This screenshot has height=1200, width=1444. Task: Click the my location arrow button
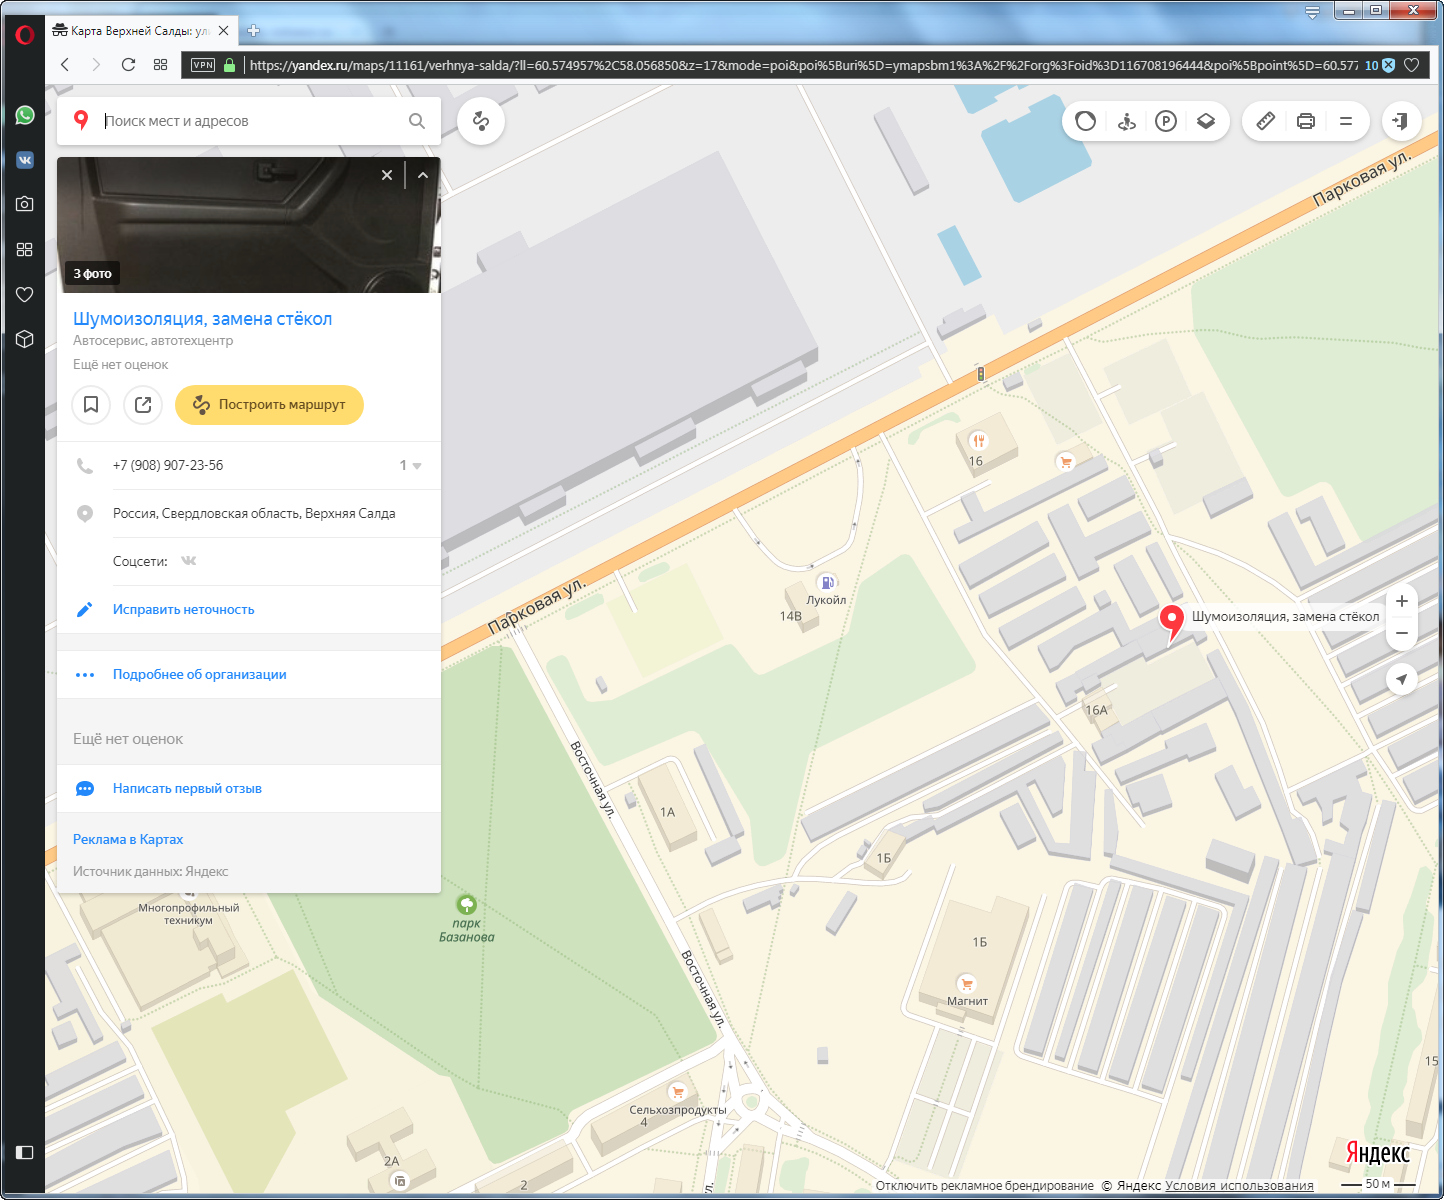pyautogui.click(x=1401, y=679)
